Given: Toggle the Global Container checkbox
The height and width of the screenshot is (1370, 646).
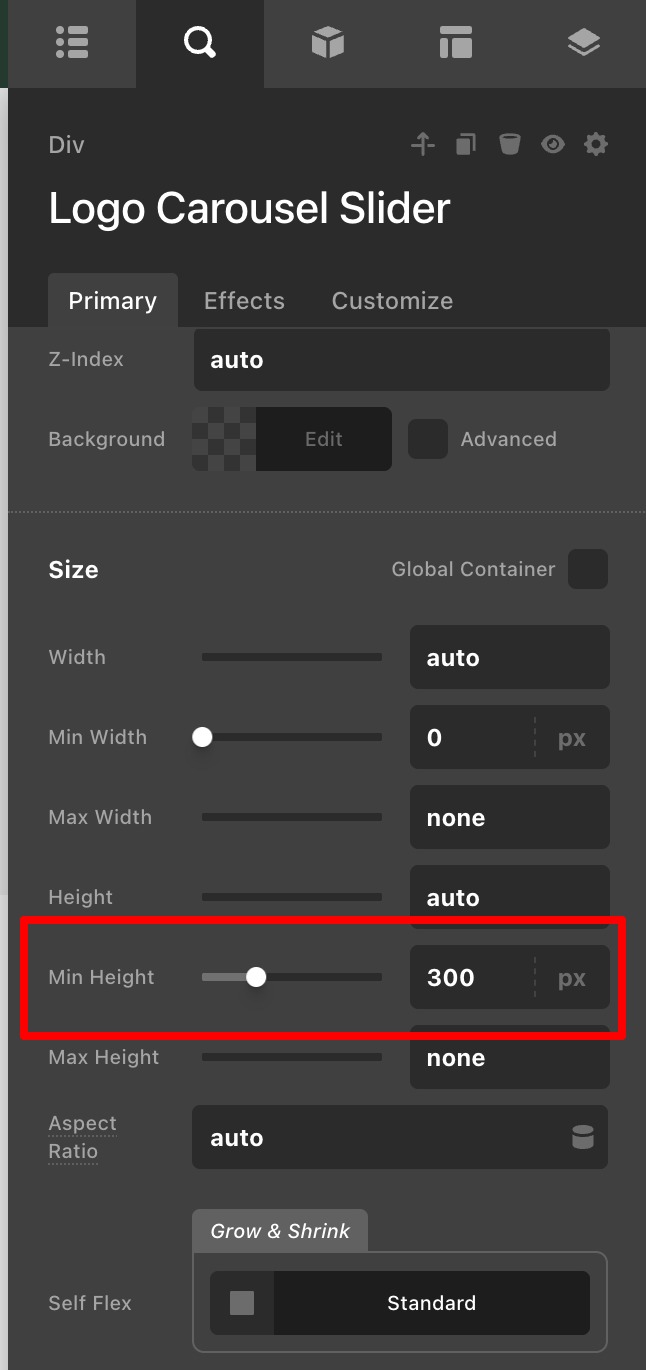Looking at the screenshot, I should coord(588,569).
